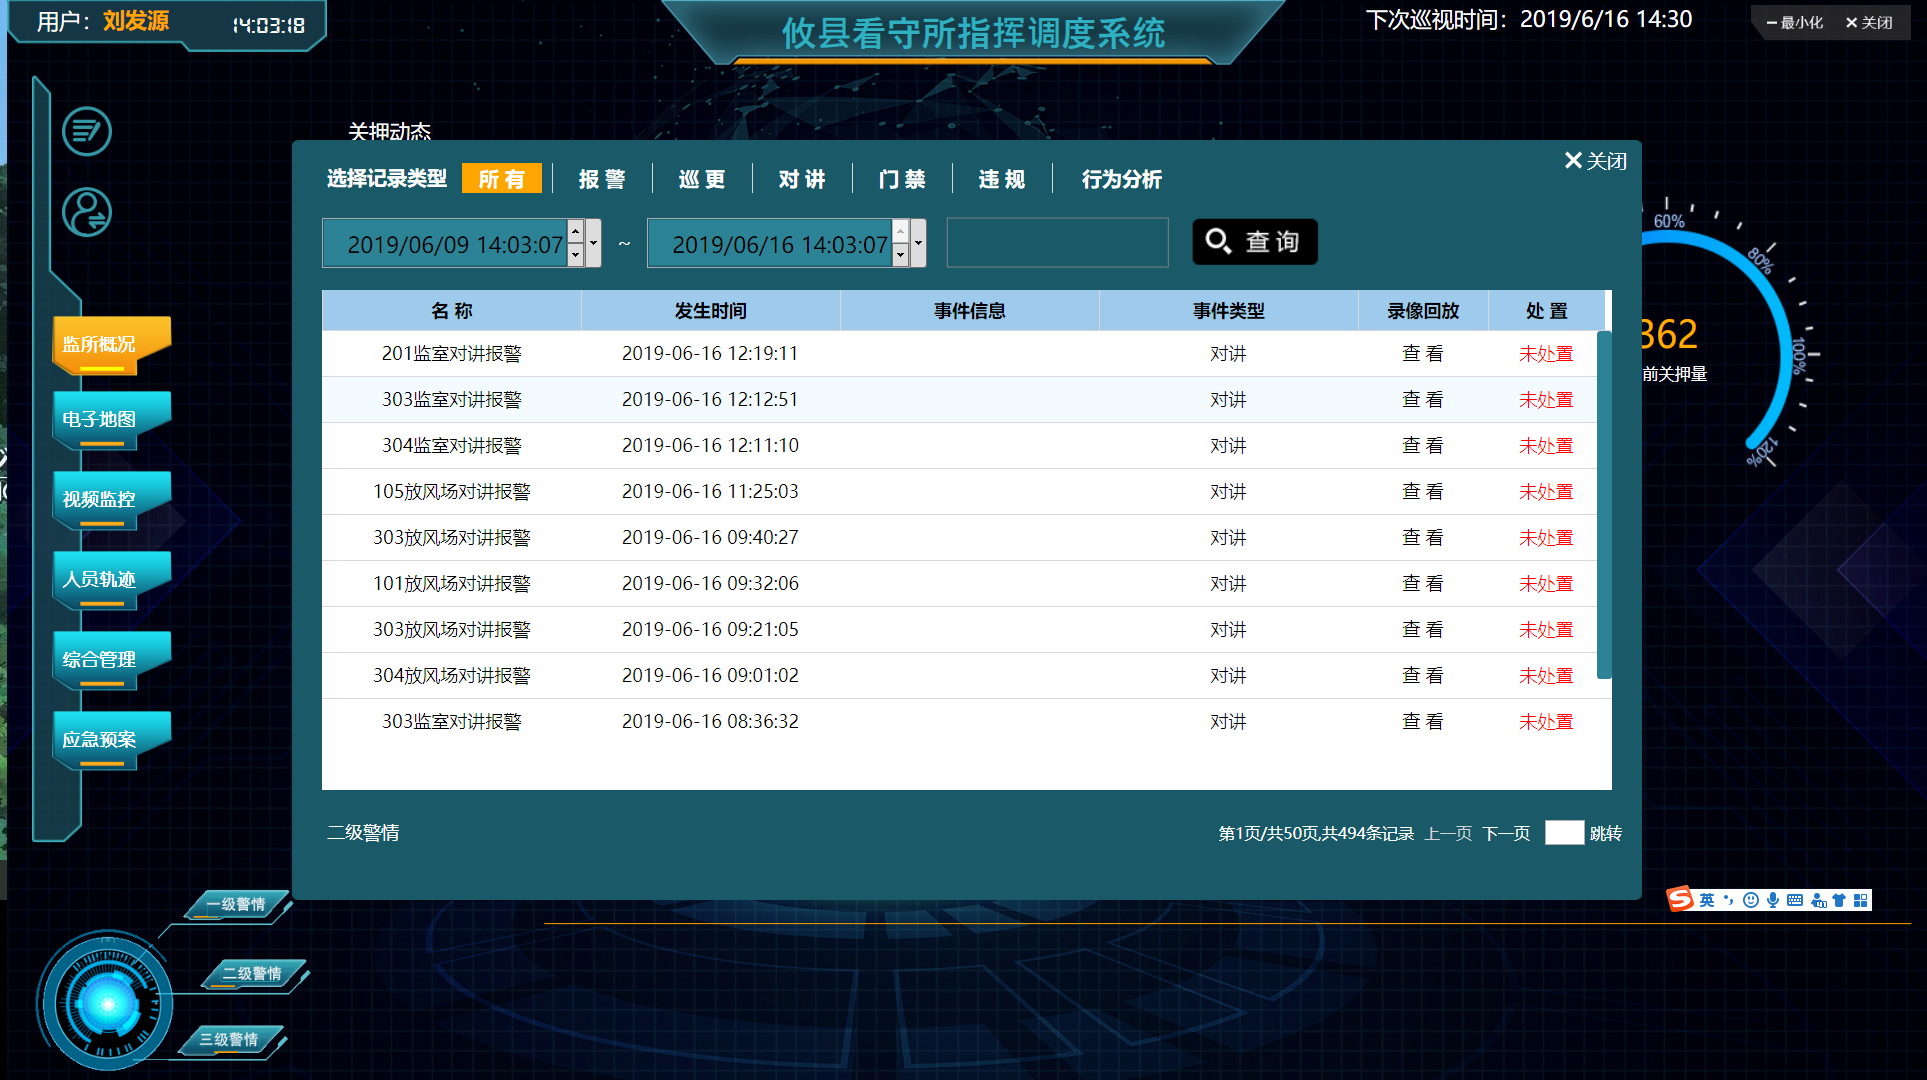Click the magnifier 查询 search button
Image resolution: width=1927 pixels, height=1080 pixels.
[x=1254, y=242]
